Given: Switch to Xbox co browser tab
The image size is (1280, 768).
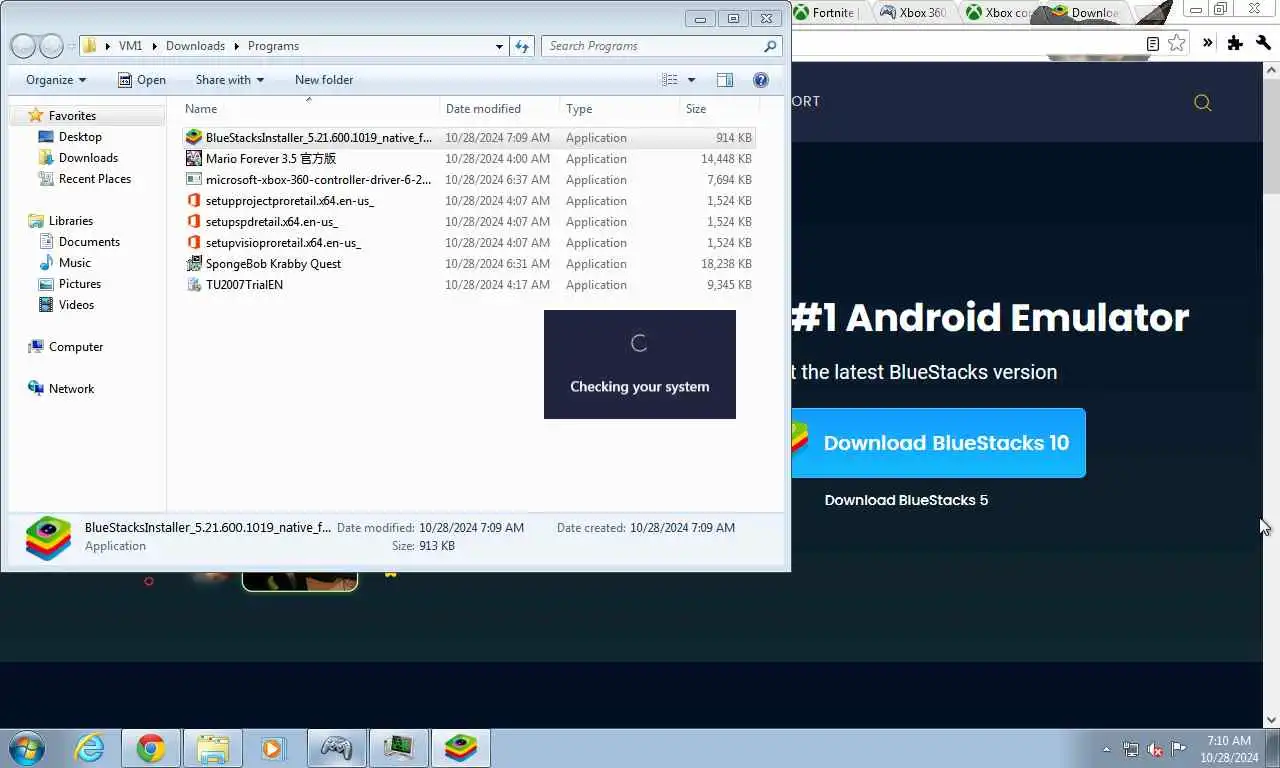Looking at the screenshot, I should pos(998,12).
